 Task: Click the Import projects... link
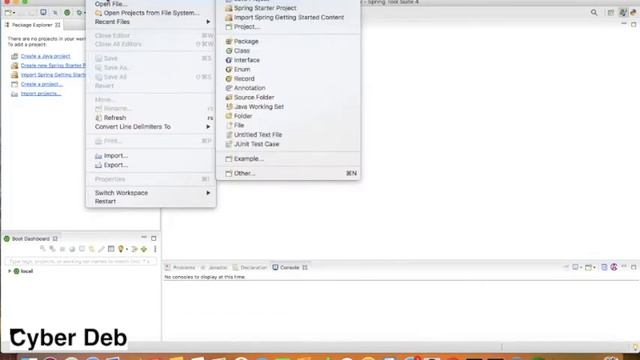point(41,93)
